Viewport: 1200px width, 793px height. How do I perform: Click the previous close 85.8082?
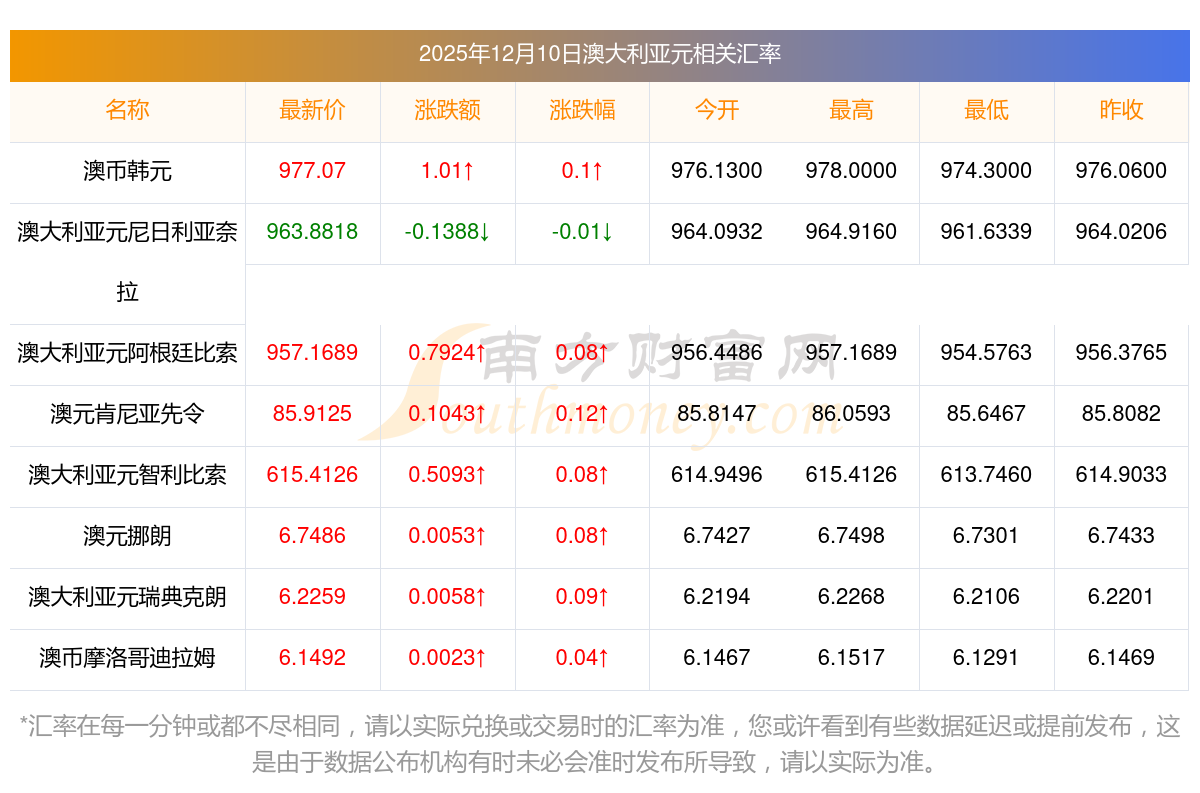pos(1121,414)
